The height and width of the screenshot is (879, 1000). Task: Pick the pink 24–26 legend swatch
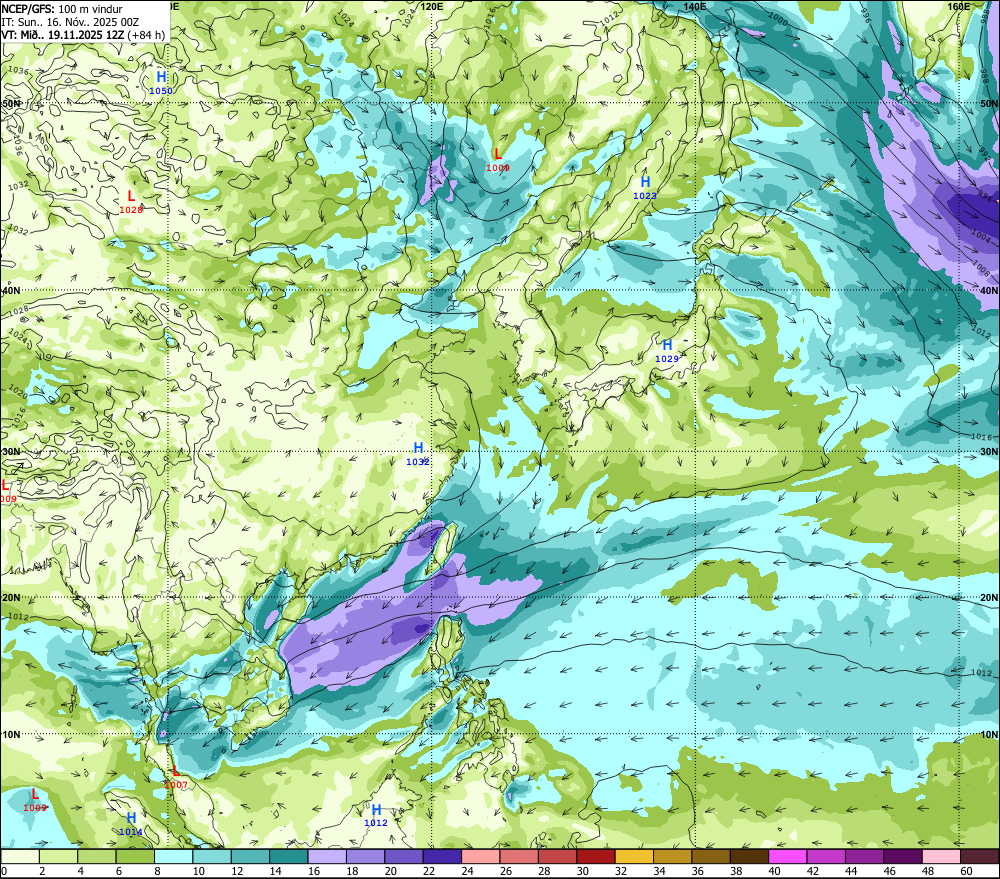click(x=481, y=856)
